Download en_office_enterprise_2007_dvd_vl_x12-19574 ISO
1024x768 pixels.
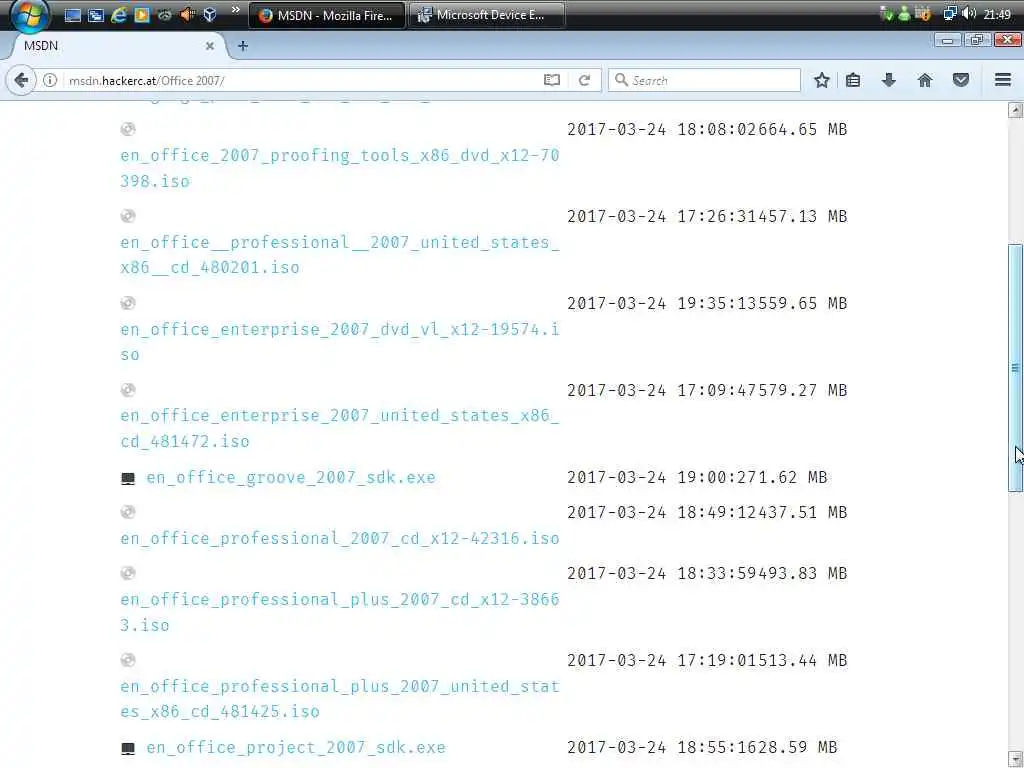[340, 342]
